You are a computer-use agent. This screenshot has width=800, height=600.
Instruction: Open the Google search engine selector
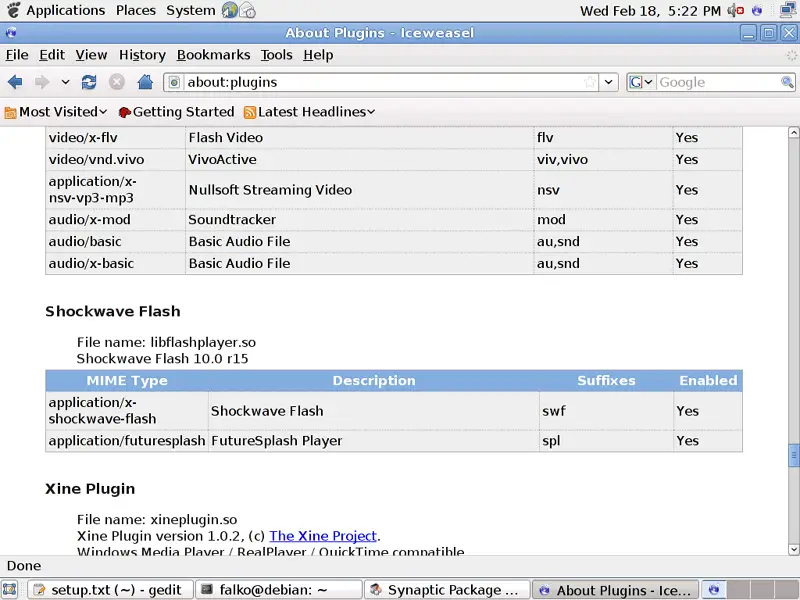(x=641, y=82)
